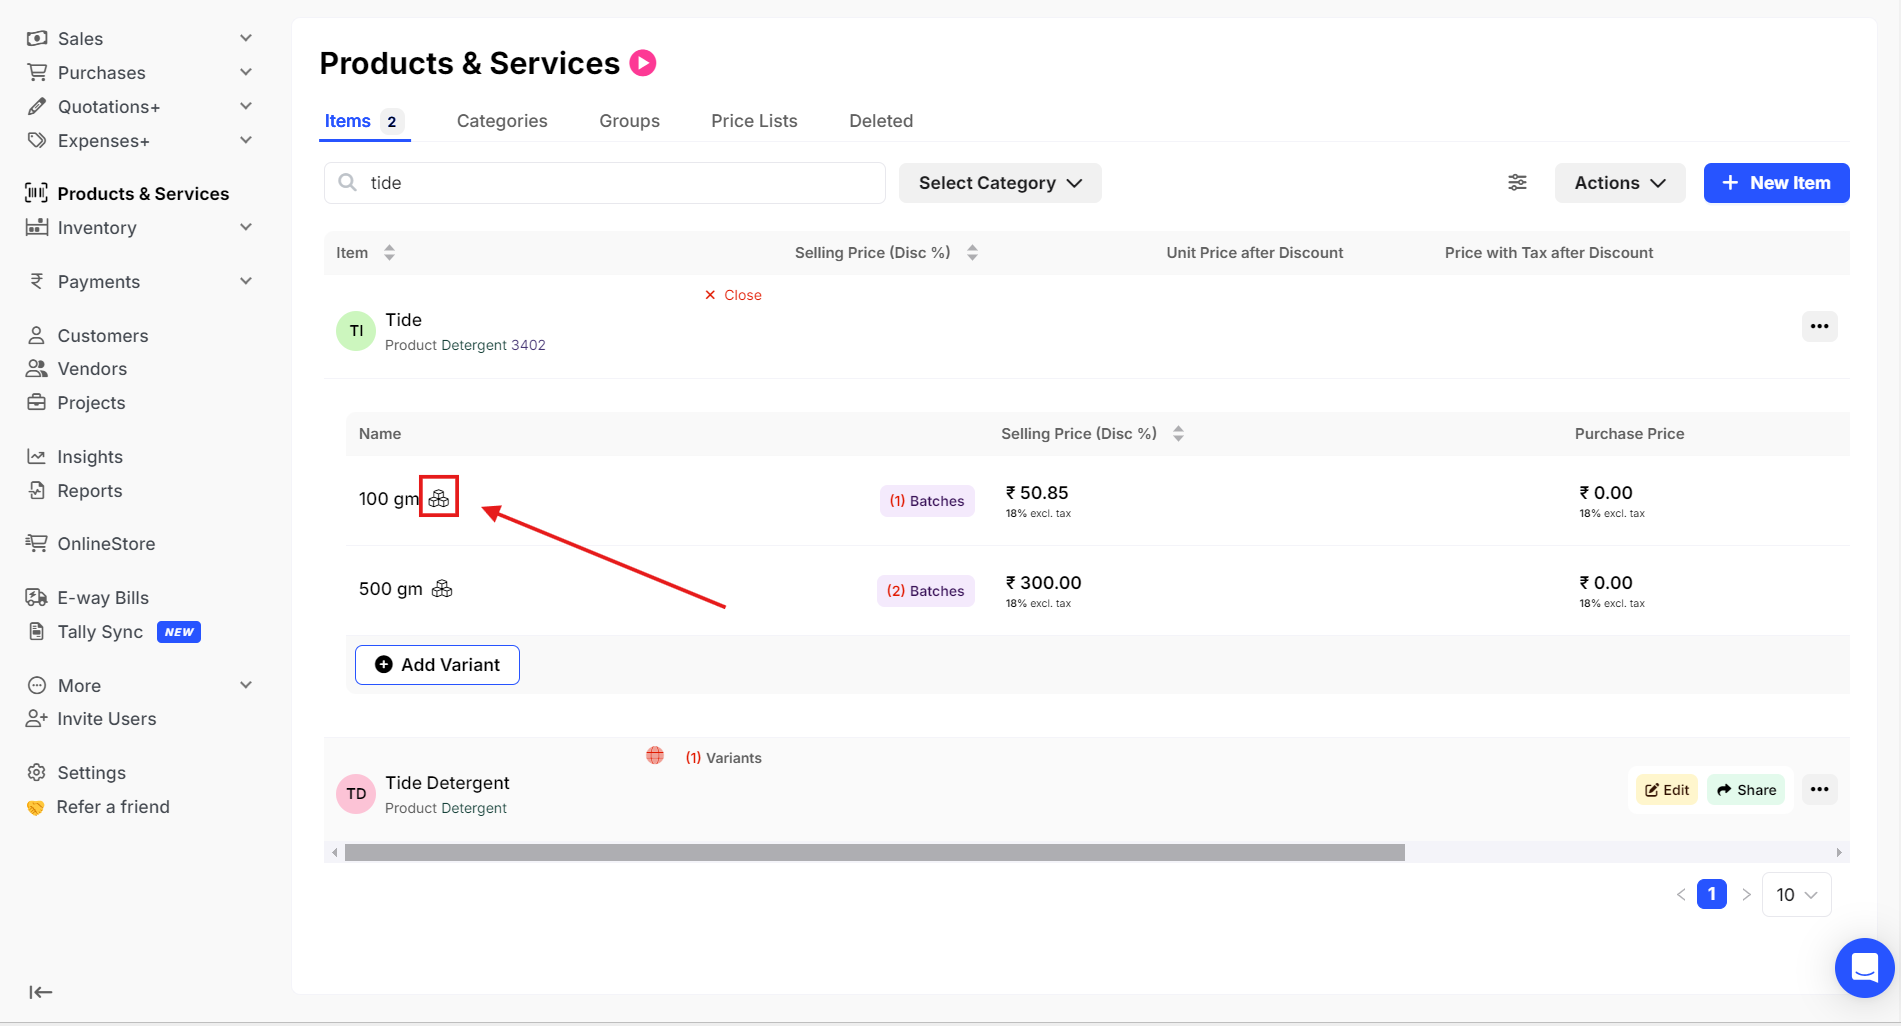Switch to the Price Lists tab
Viewport: 1901px width, 1026px height.
click(x=754, y=121)
